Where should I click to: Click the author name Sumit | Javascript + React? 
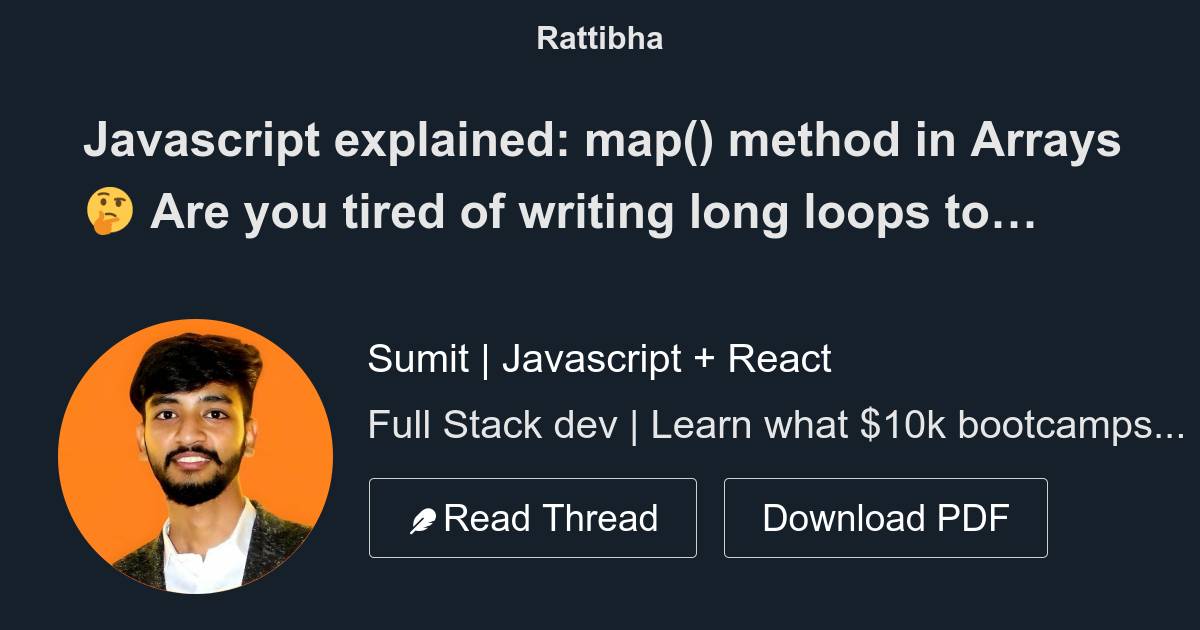[600, 358]
